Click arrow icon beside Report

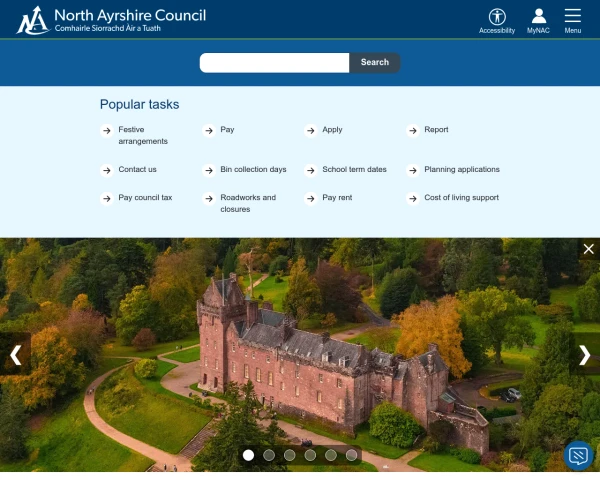pos(412,130)
